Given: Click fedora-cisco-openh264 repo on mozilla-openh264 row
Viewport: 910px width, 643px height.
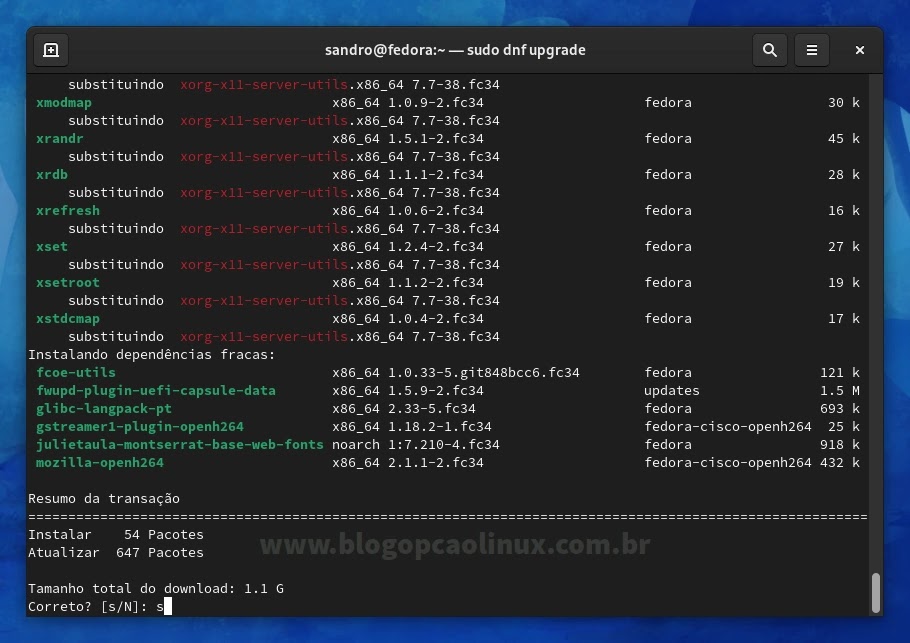Looking at the screenshot, I should point(728,463).
